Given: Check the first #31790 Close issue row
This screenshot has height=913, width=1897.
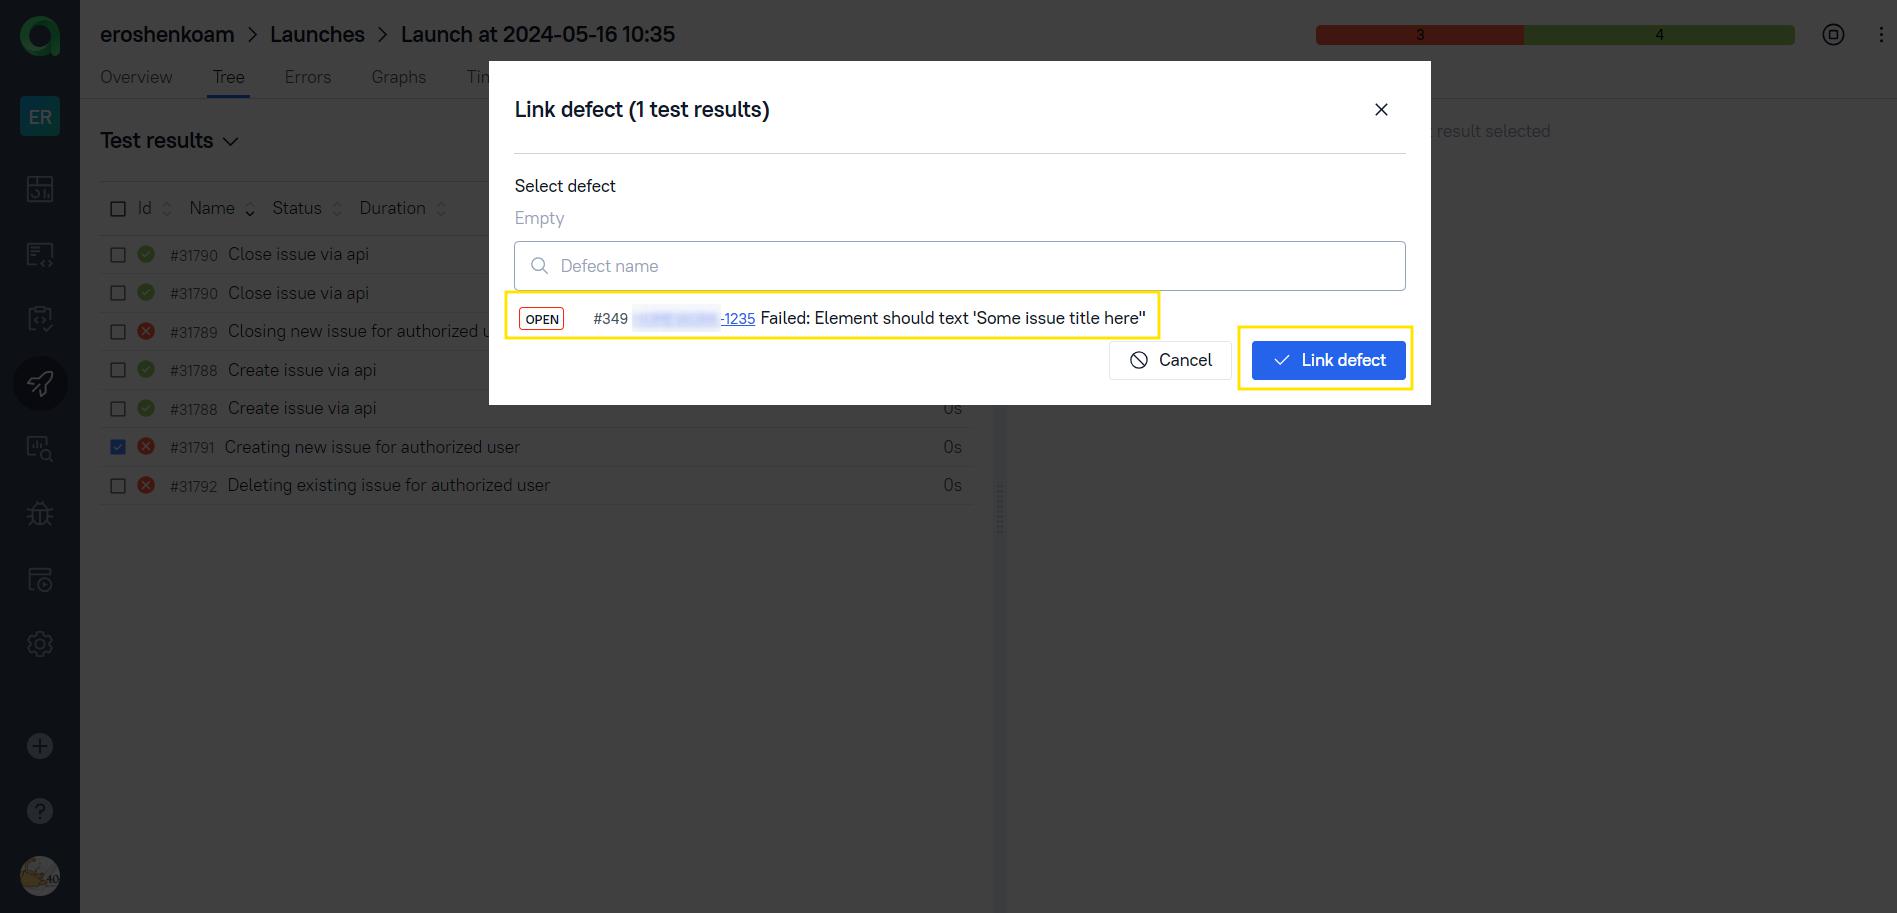Looking at the screenshot, I should [118, 255].
